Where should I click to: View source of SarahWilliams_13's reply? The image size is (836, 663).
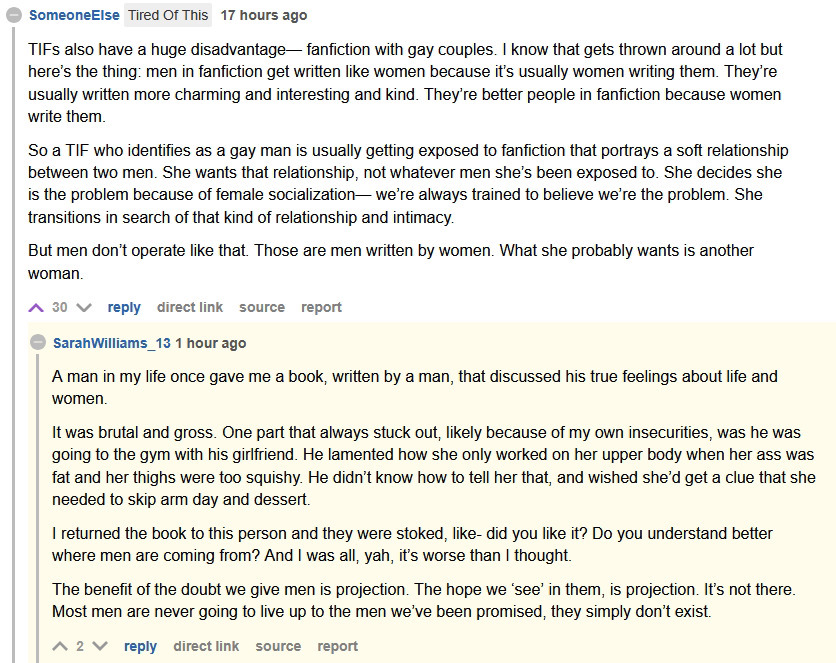coord(278,646)
